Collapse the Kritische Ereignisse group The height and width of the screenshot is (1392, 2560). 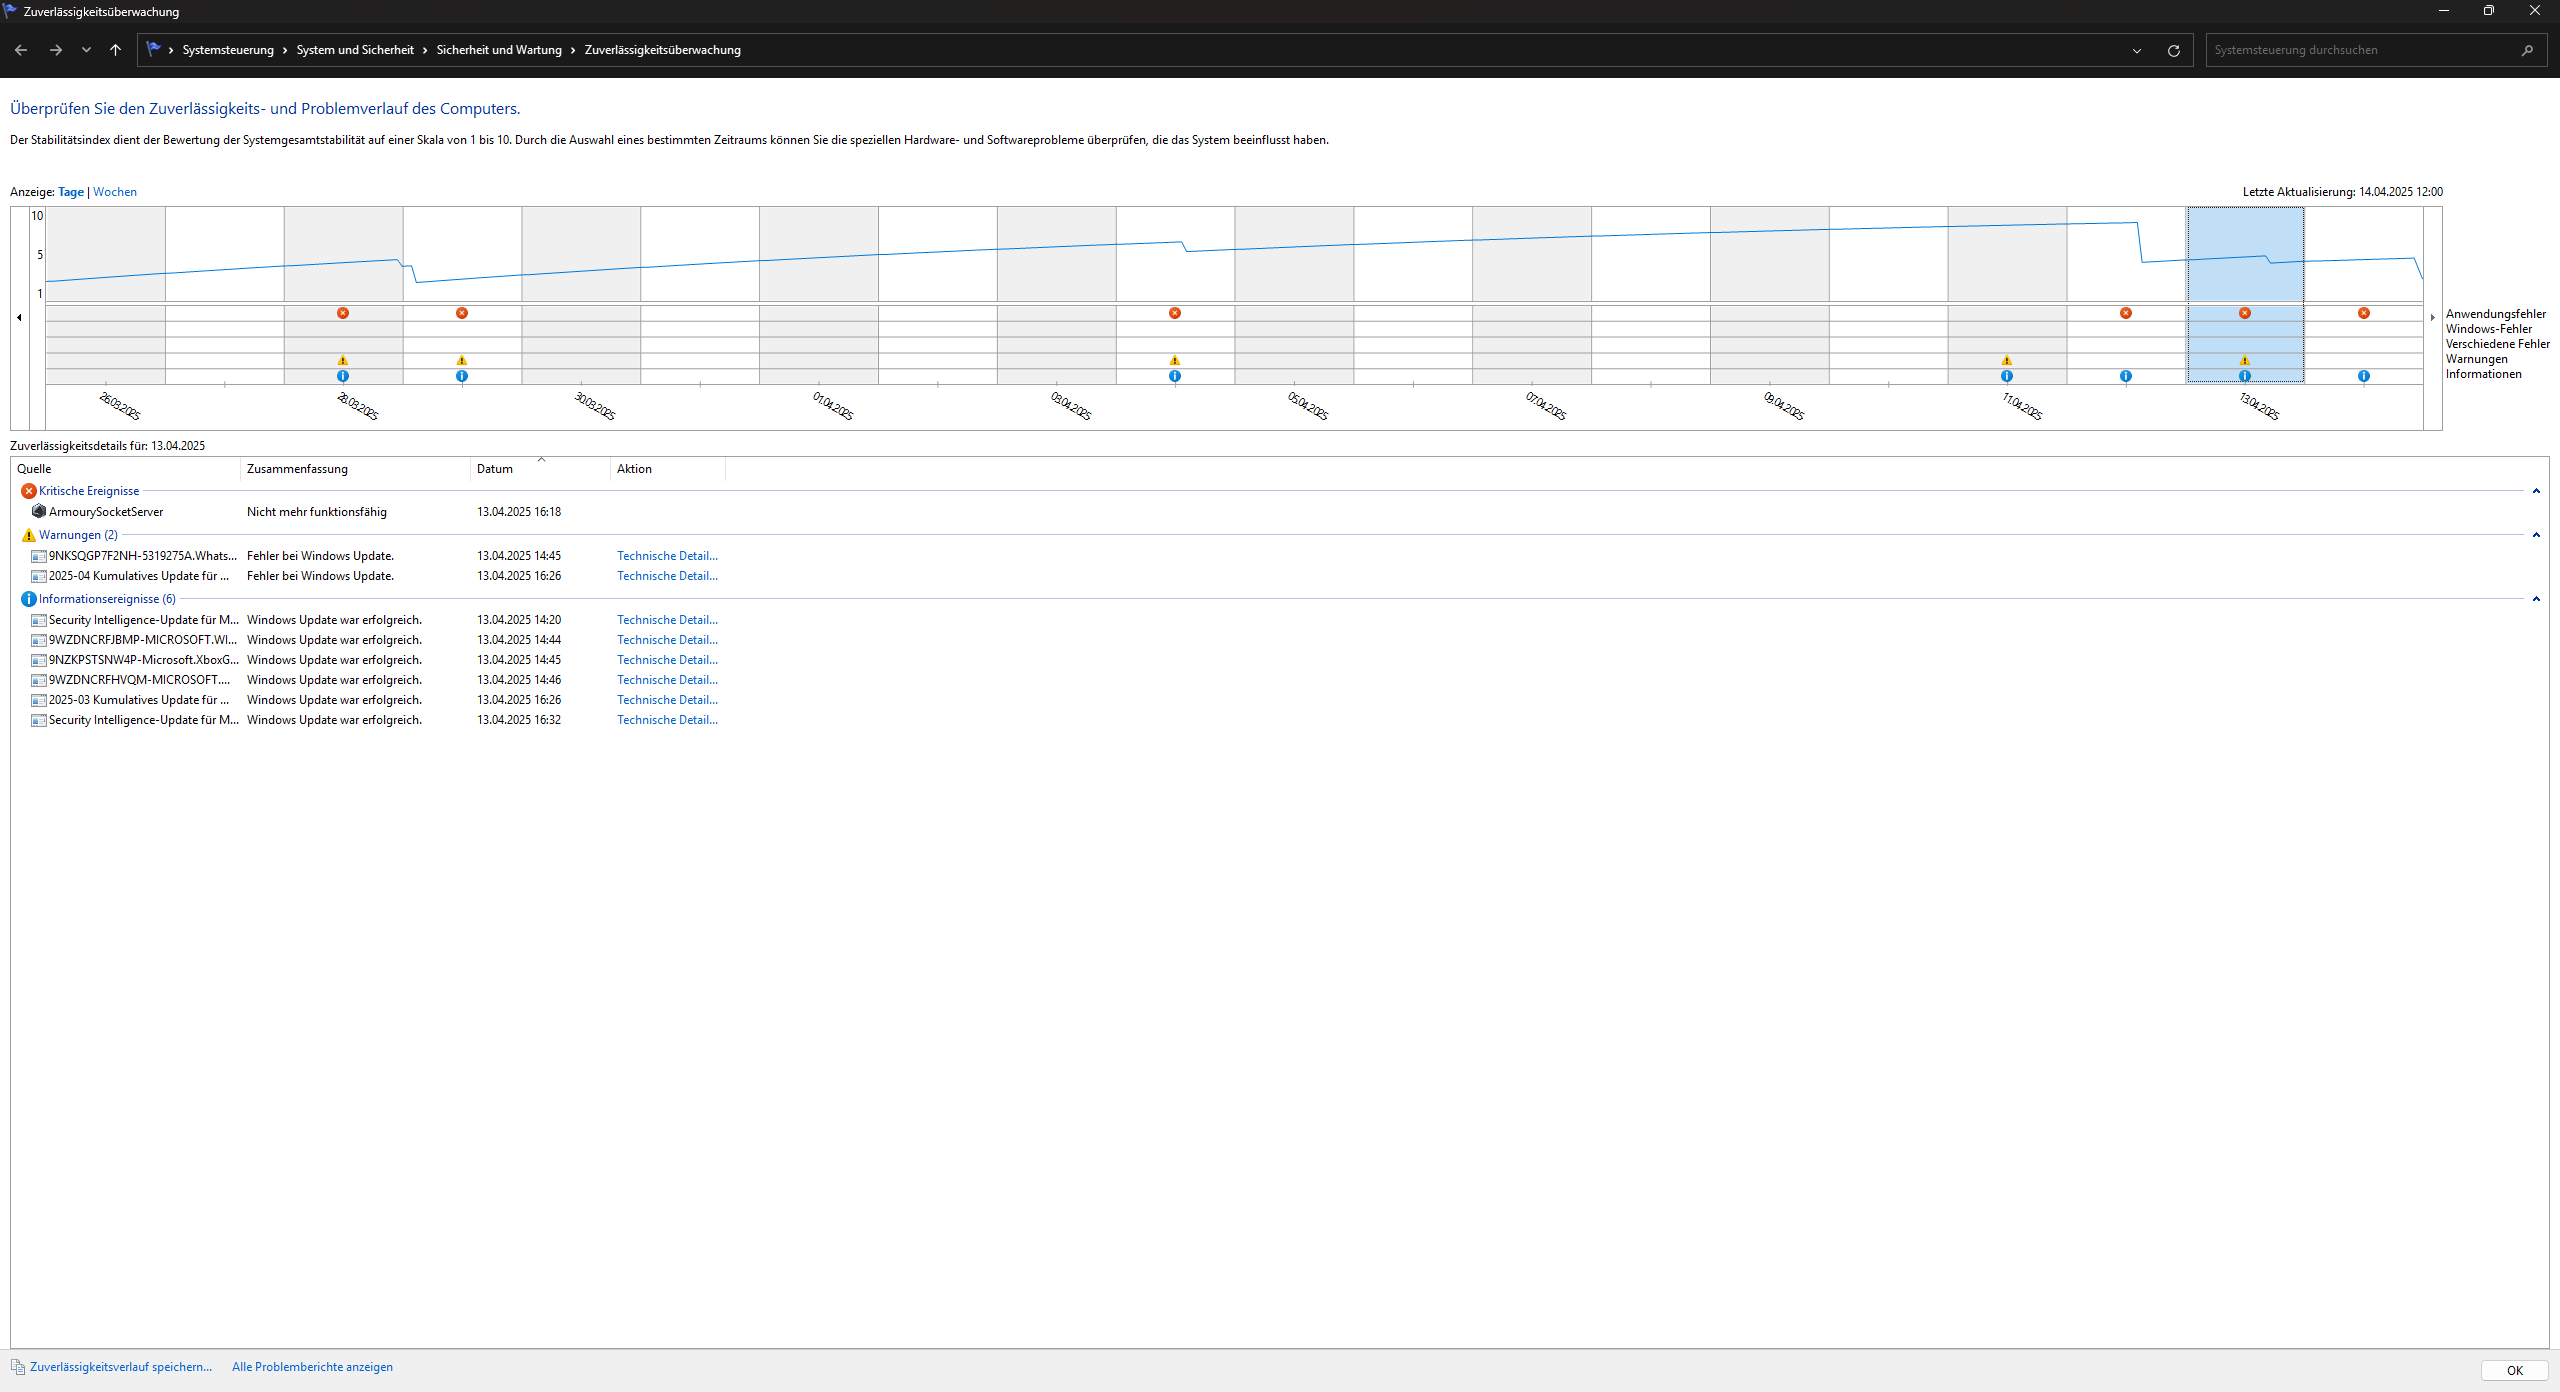coord(2535,491)
